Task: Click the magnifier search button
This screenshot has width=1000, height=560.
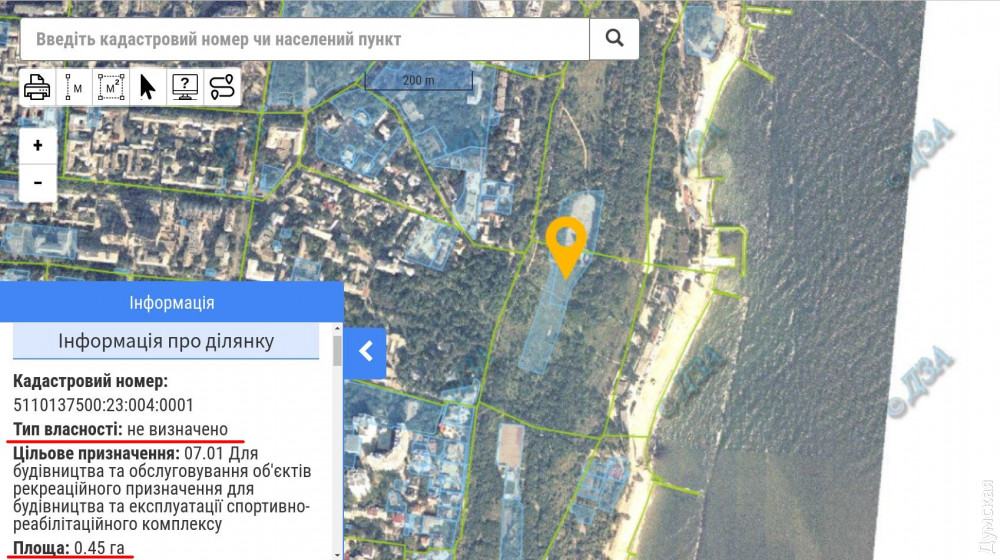Action: 614,38
